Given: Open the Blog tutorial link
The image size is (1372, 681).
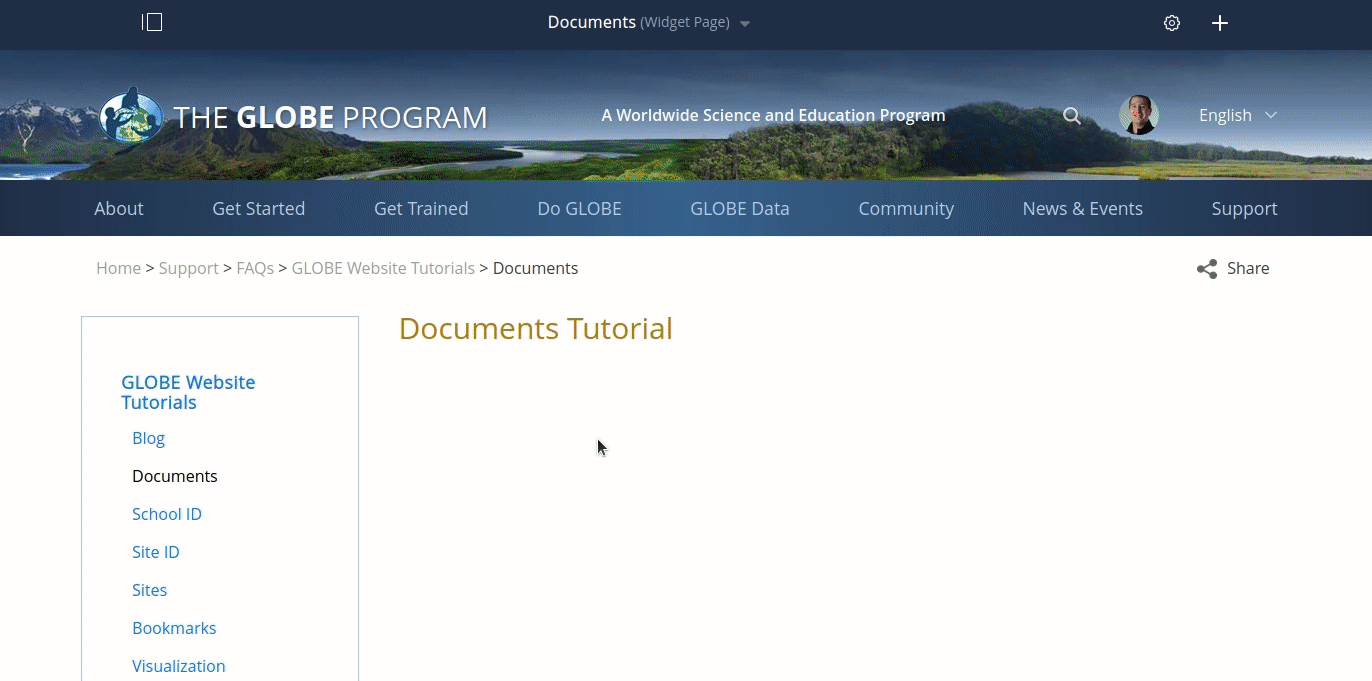Looking at the screenshot, I should pyautogui.click(x=148, y=438).
